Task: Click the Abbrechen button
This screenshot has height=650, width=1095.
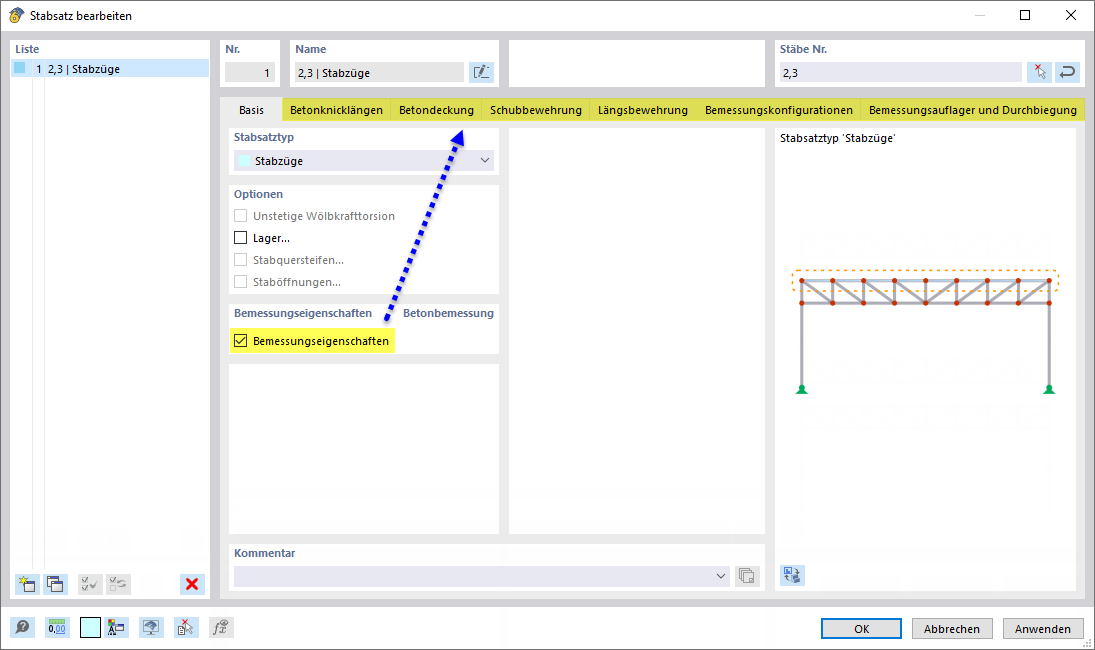Action: (952, 628)
